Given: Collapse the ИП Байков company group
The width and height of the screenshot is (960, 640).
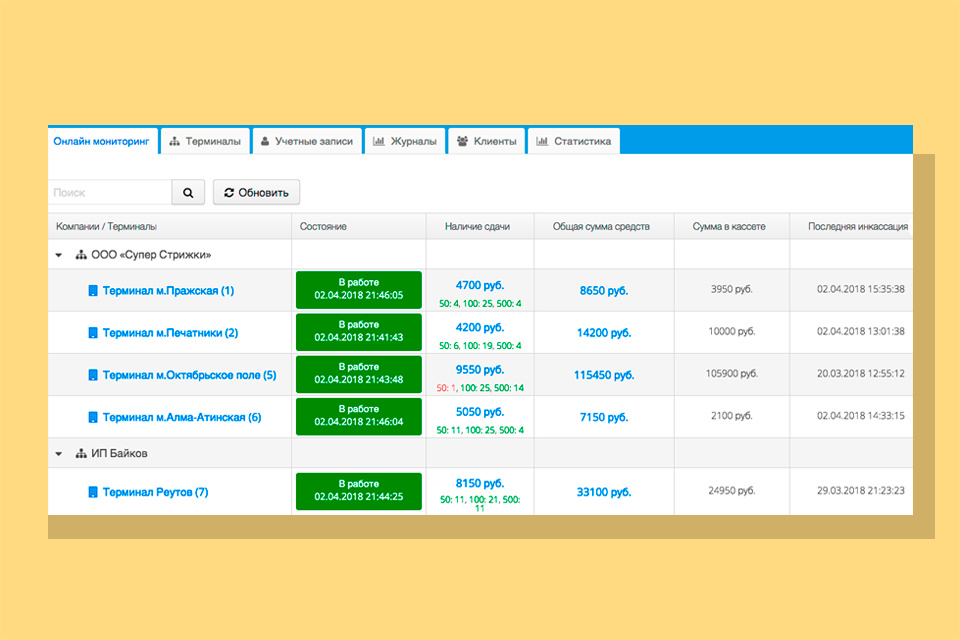Looking at the screenshot, I should pyautogui.click(x=61, y=454).
